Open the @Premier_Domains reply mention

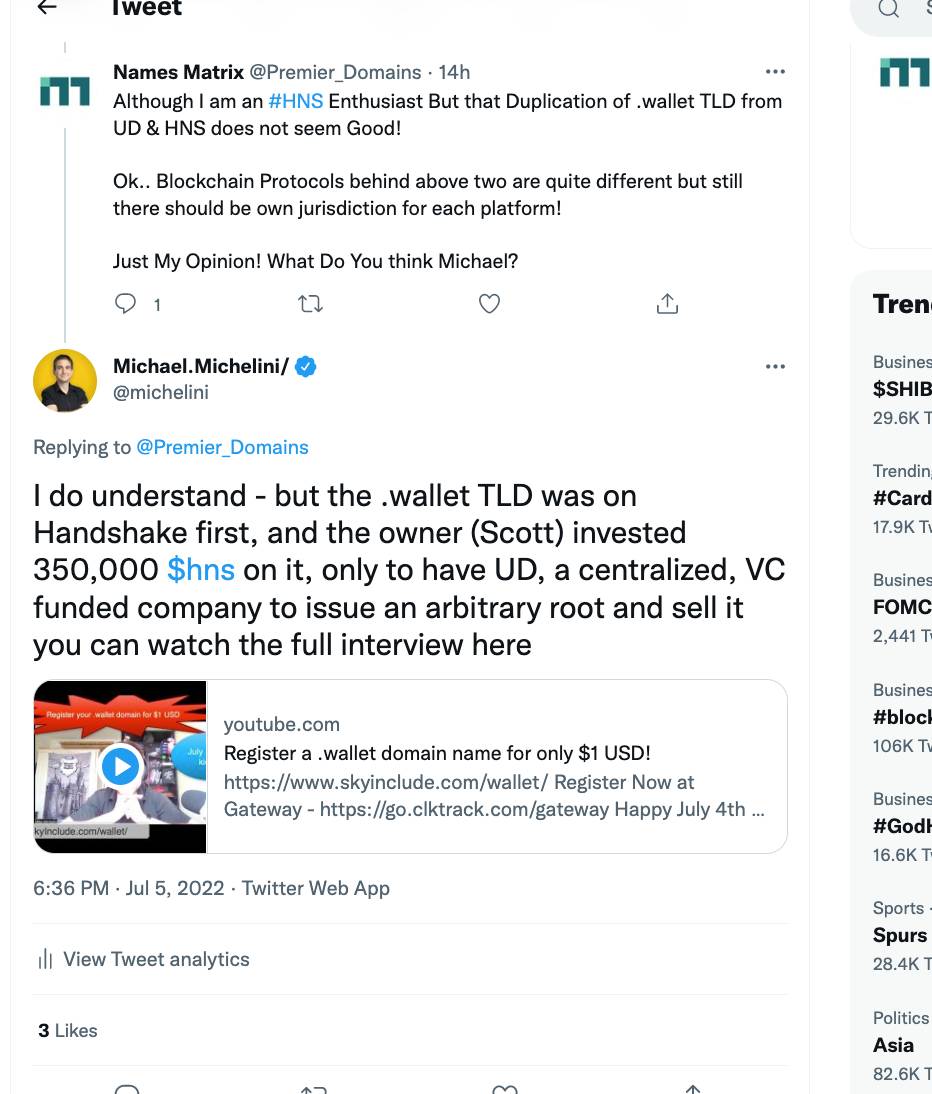pos(222,447)
